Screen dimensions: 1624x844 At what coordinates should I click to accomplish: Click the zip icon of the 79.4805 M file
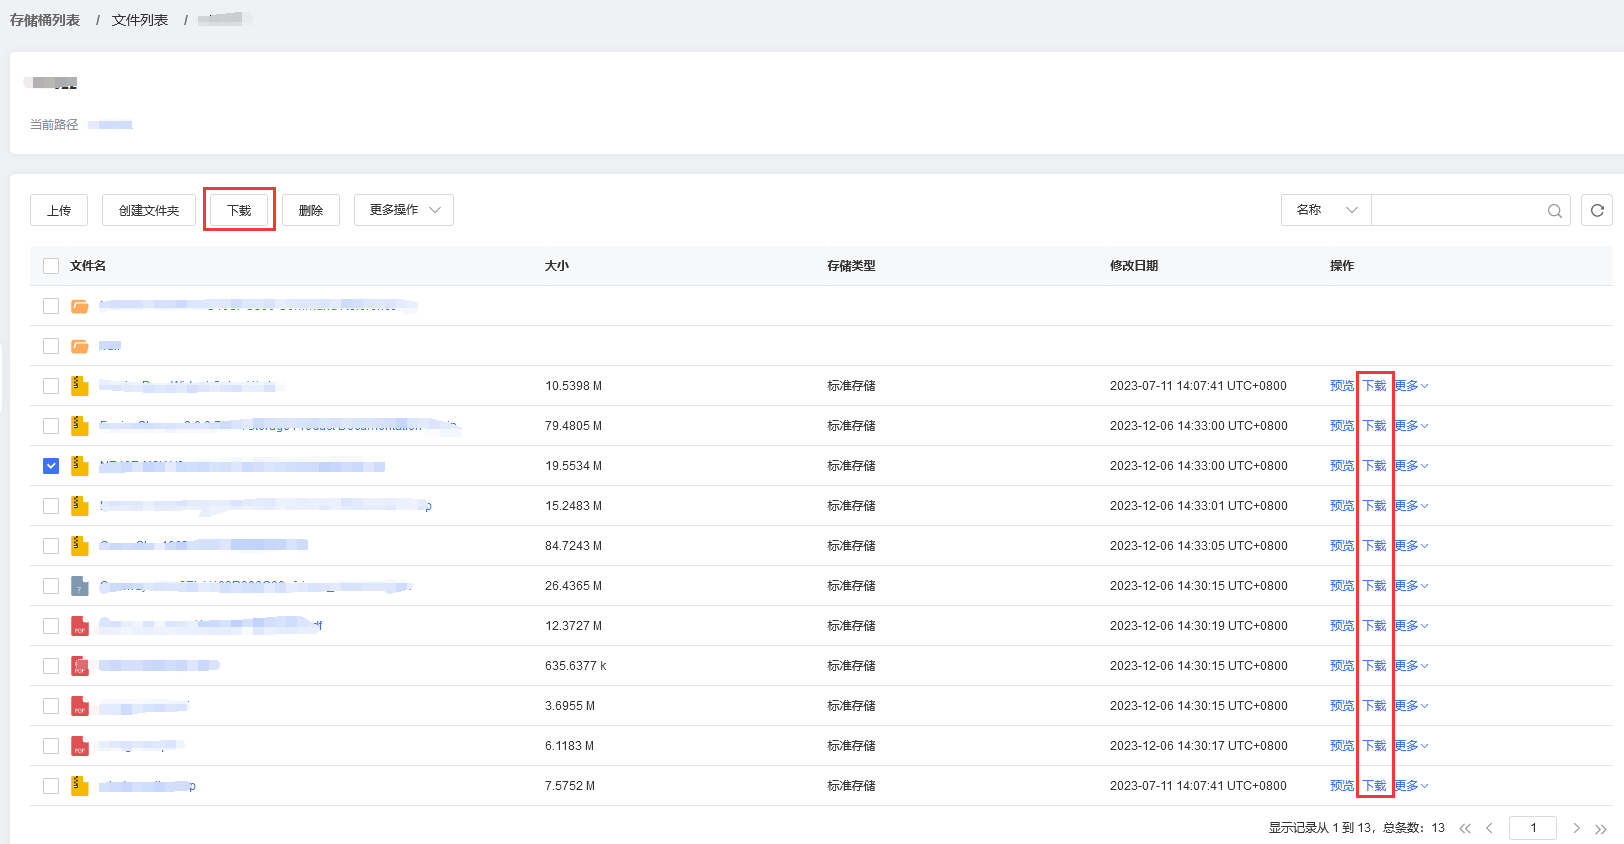[x=80, y=426]
